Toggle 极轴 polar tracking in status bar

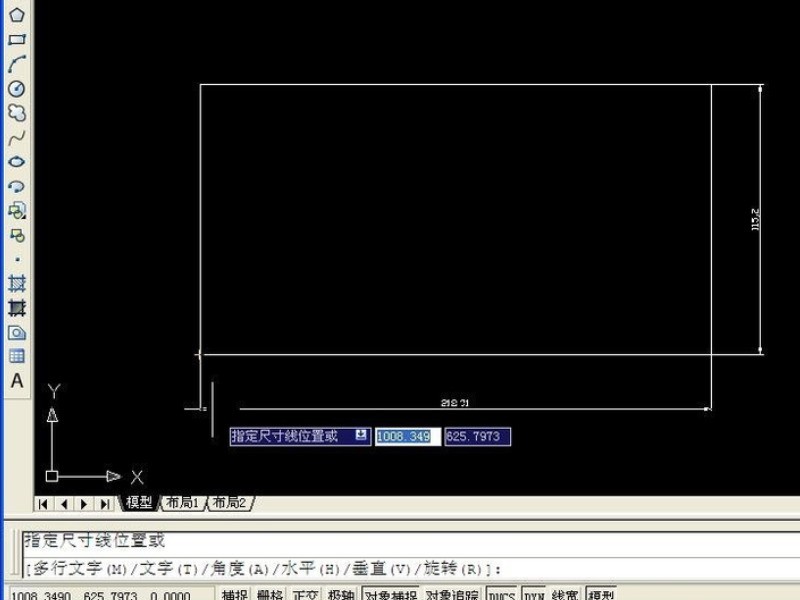340,594
